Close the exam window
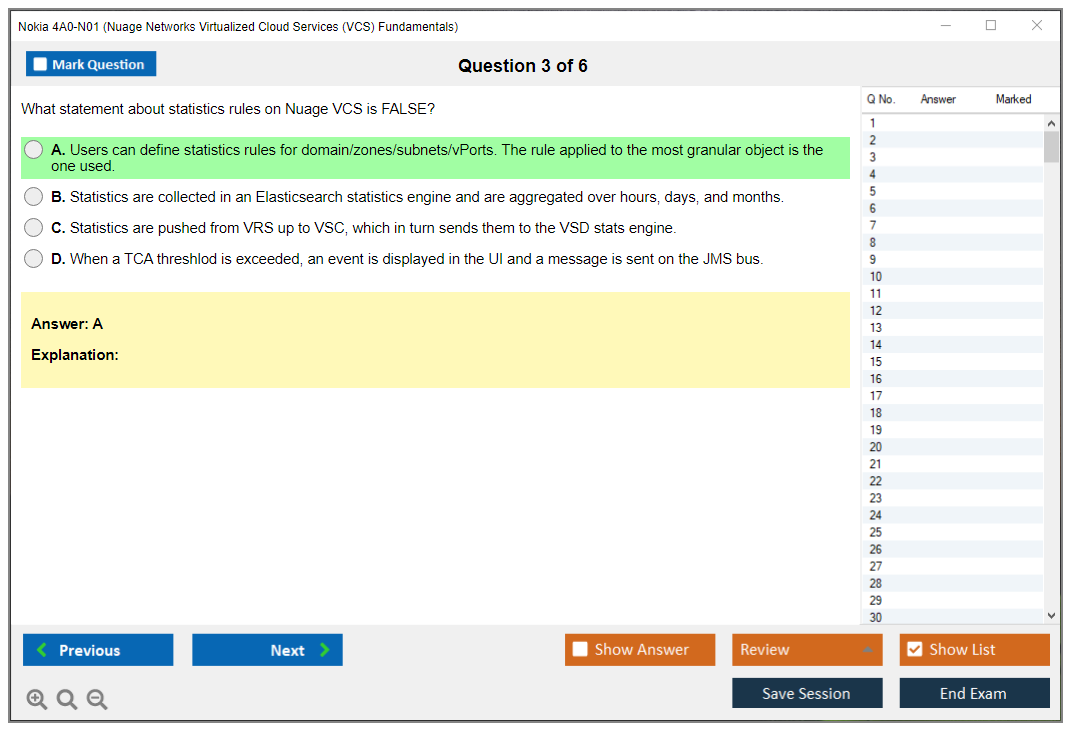Screen dimensions: 1075x735 [1037, 26]
